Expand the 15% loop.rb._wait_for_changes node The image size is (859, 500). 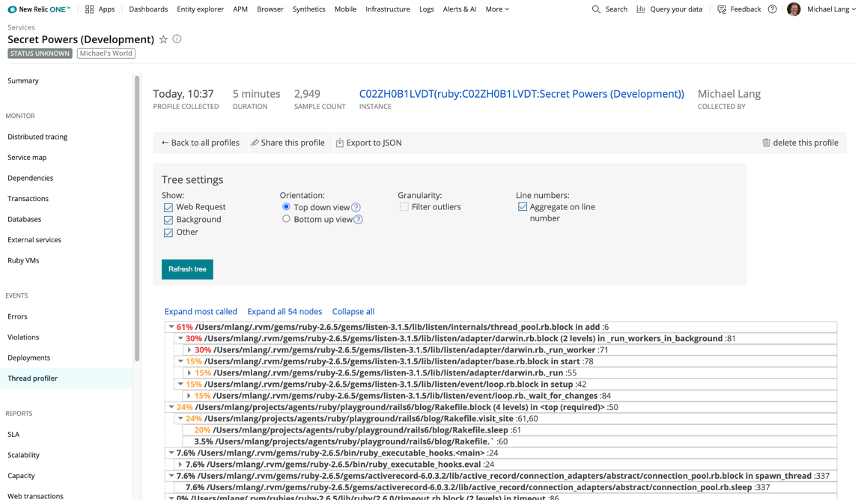(190, 396)
